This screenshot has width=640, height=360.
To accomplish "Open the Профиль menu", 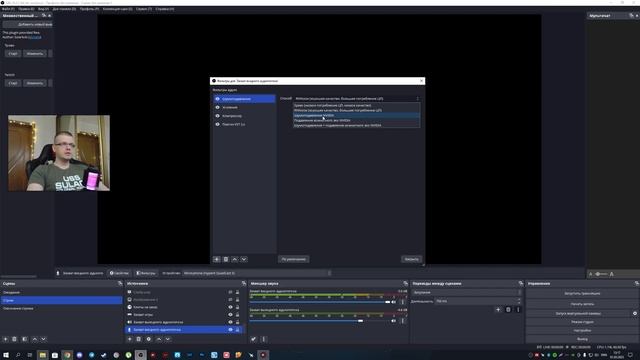I will [89, 9].
